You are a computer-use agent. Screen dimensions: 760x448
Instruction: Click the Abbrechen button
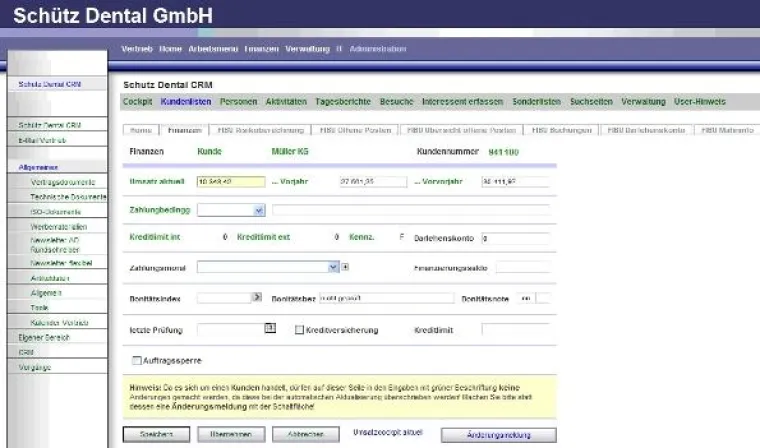306,434
